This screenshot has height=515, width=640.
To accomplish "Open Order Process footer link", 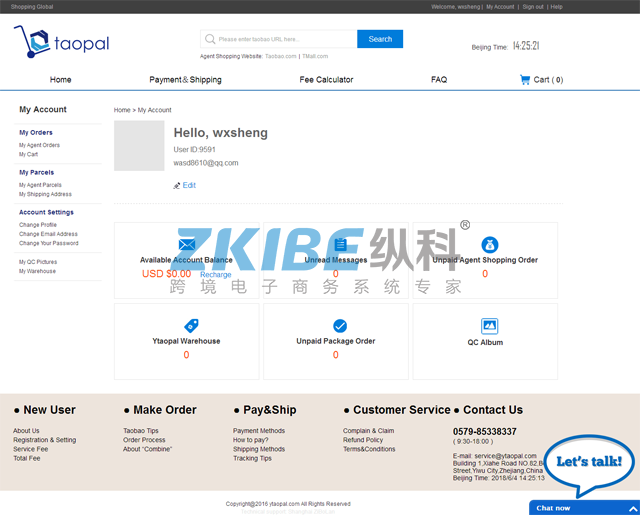I will [x=144, y=440].
